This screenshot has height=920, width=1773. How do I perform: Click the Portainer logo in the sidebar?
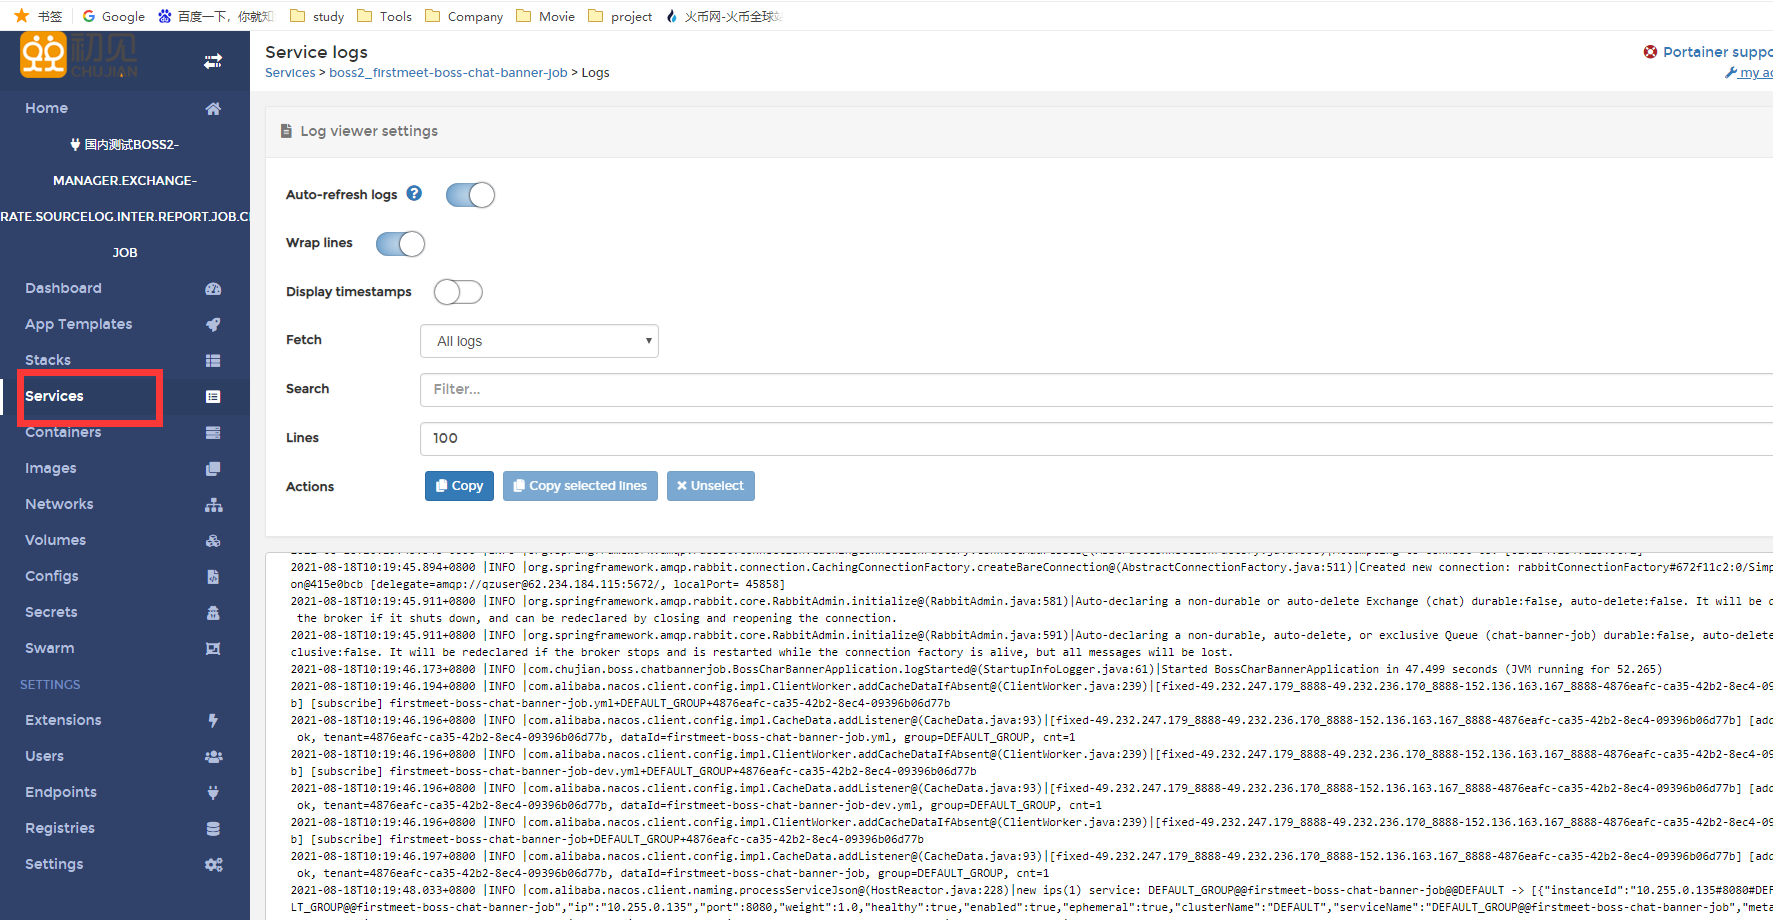79,55
